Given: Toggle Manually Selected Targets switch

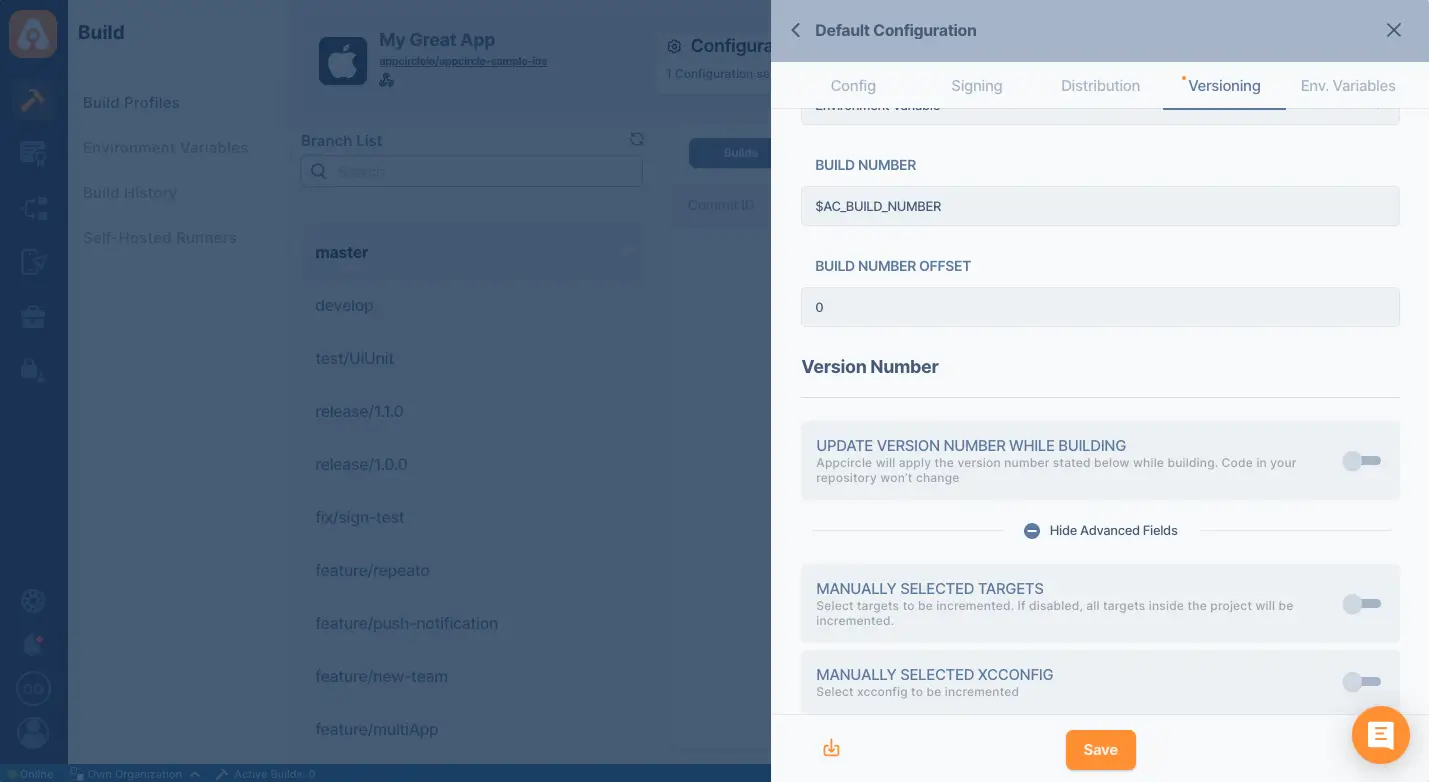Looking at the screenshot, I should coord(1362,604).
